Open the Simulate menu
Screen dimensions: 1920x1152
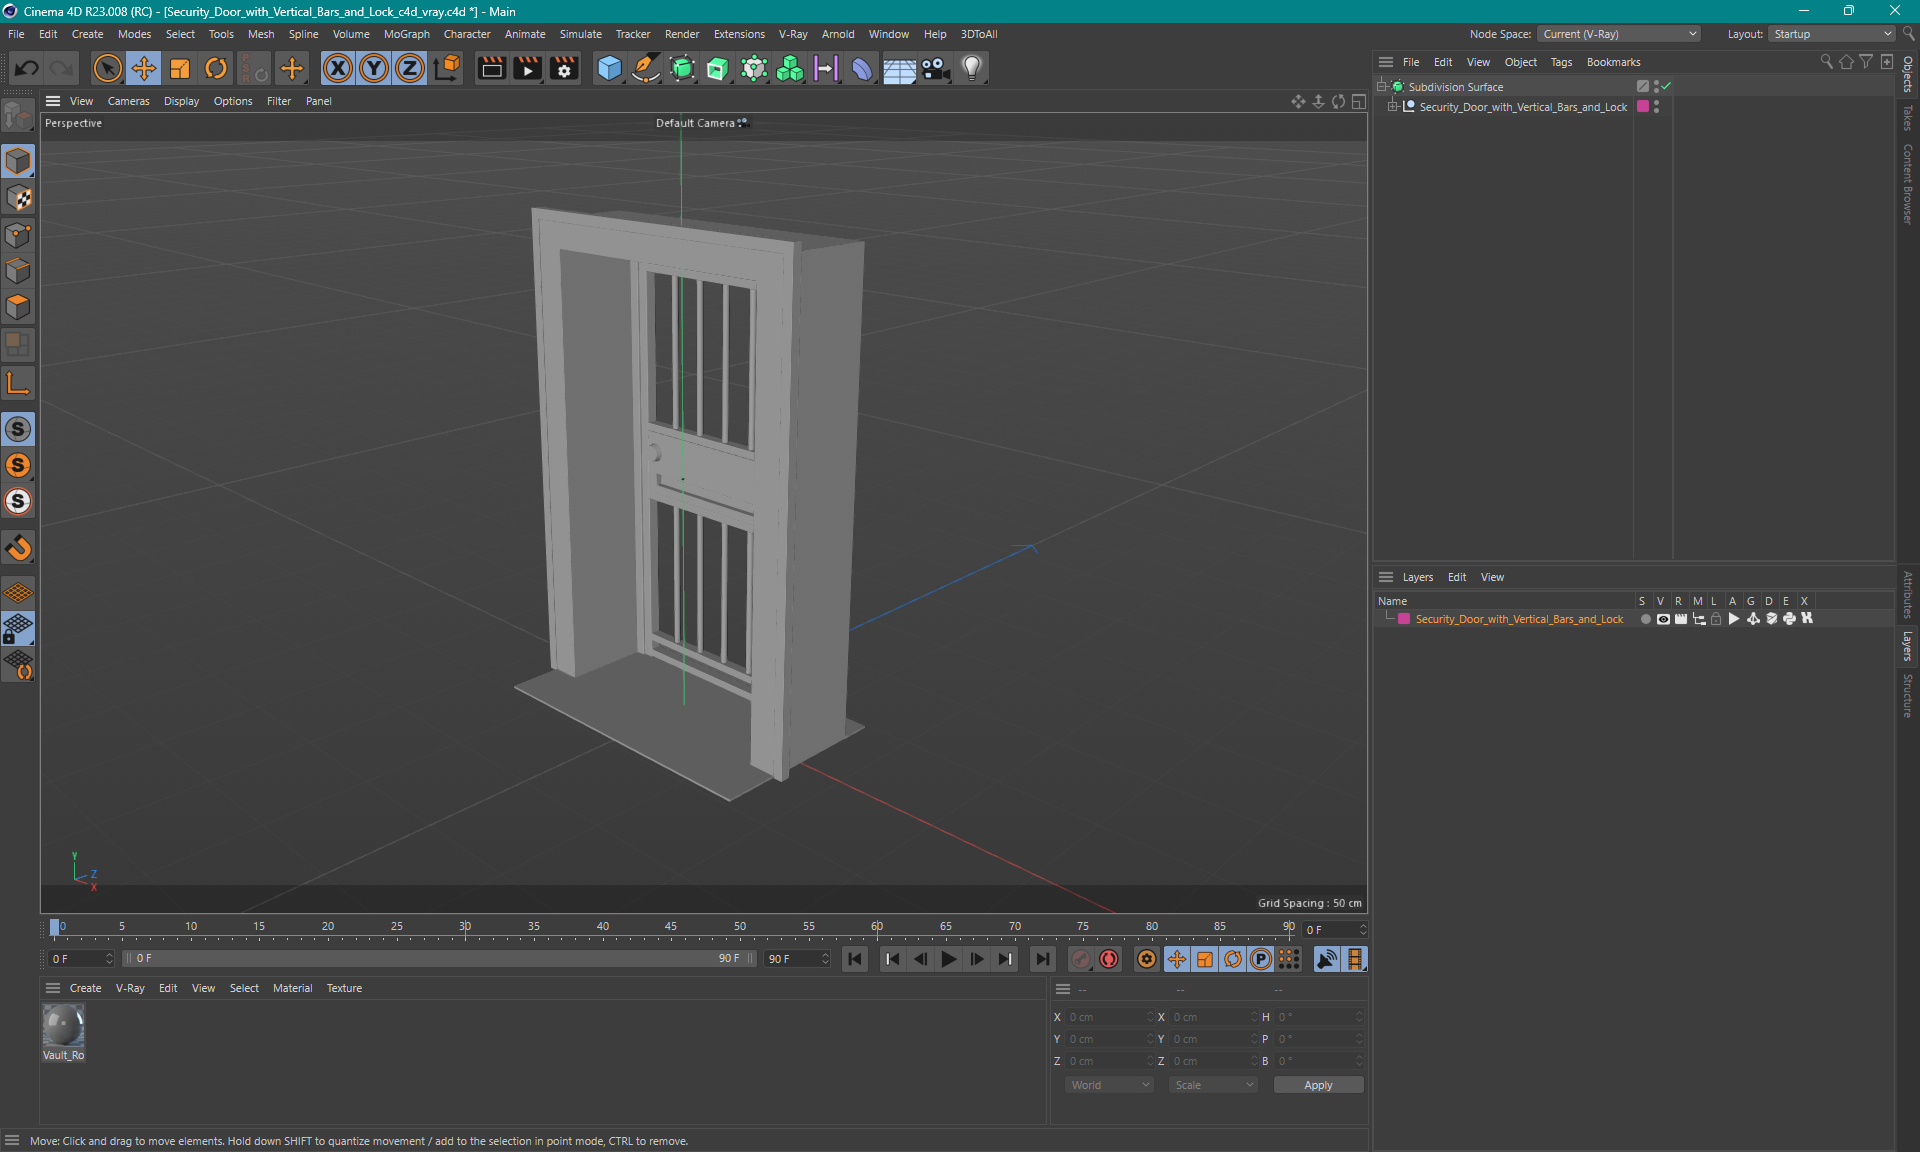coord(580,34)
